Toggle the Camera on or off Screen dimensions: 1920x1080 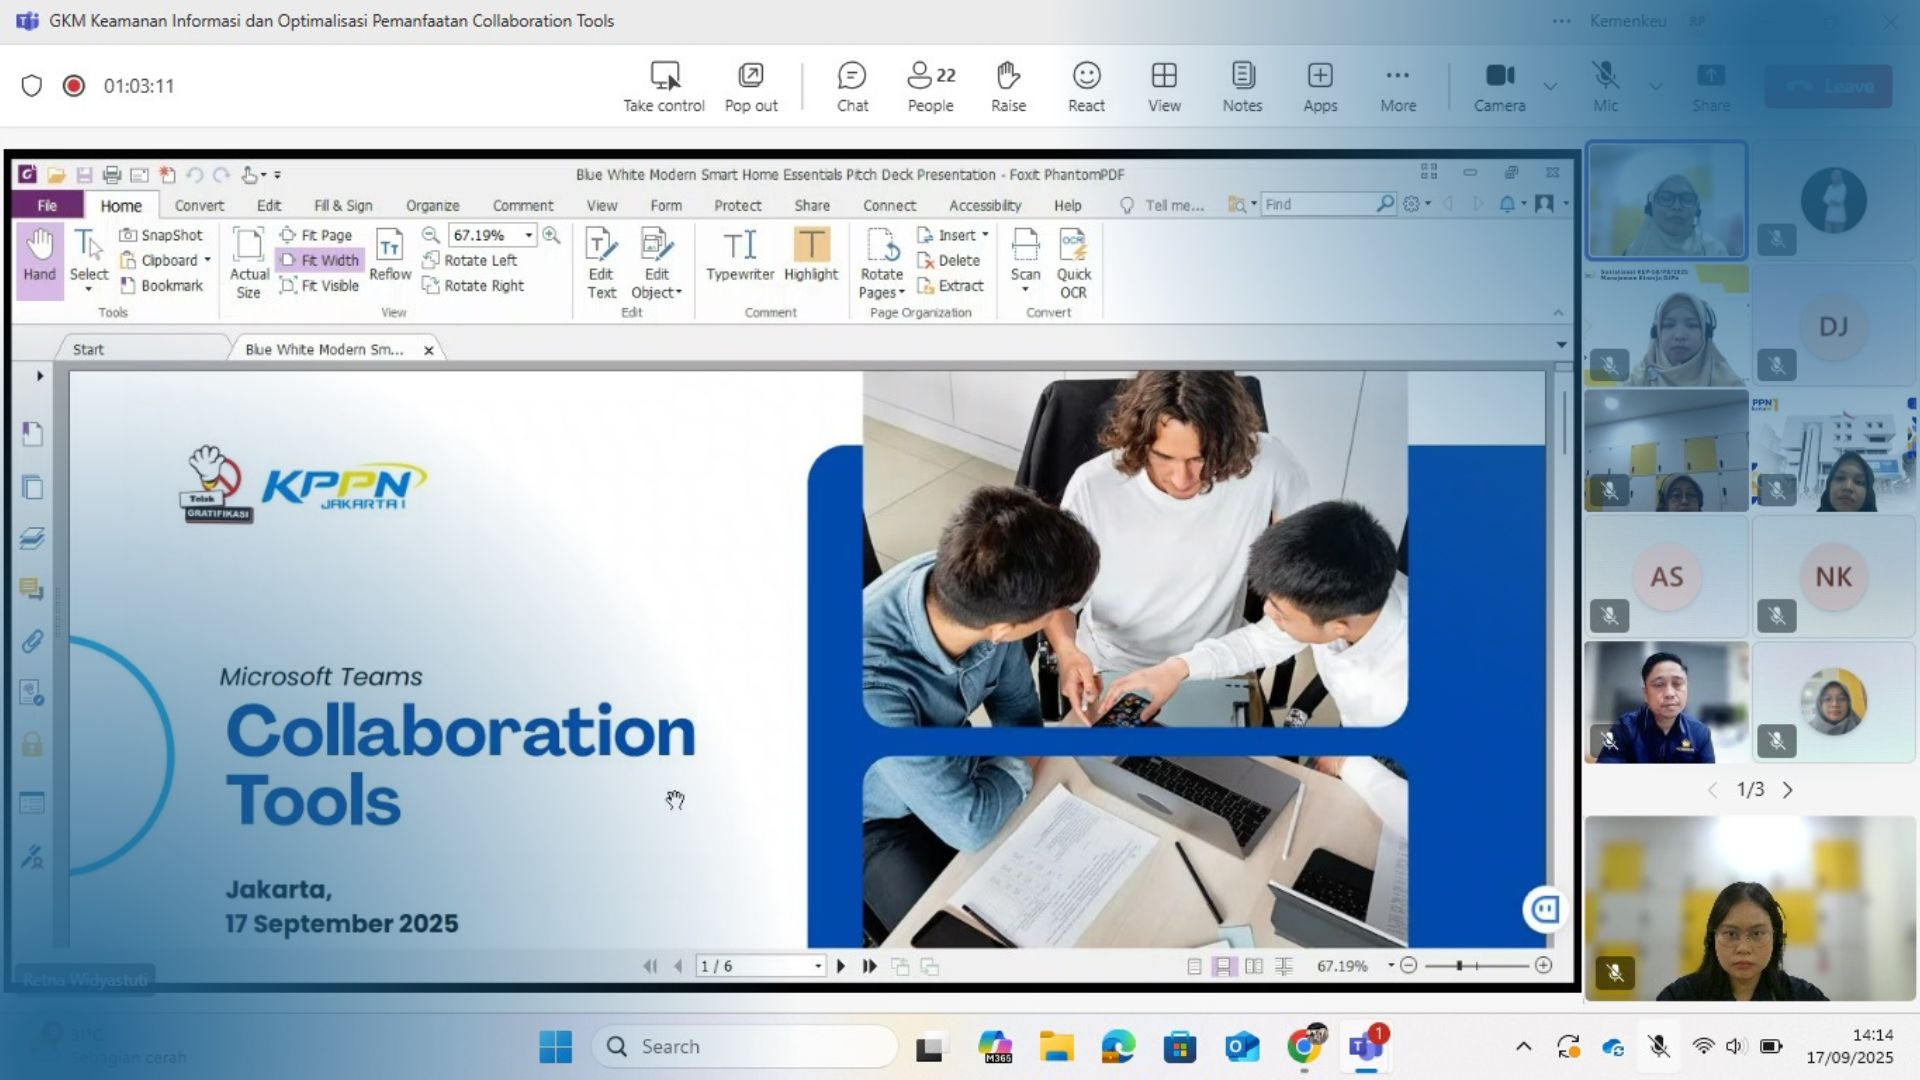(1499, 86)
